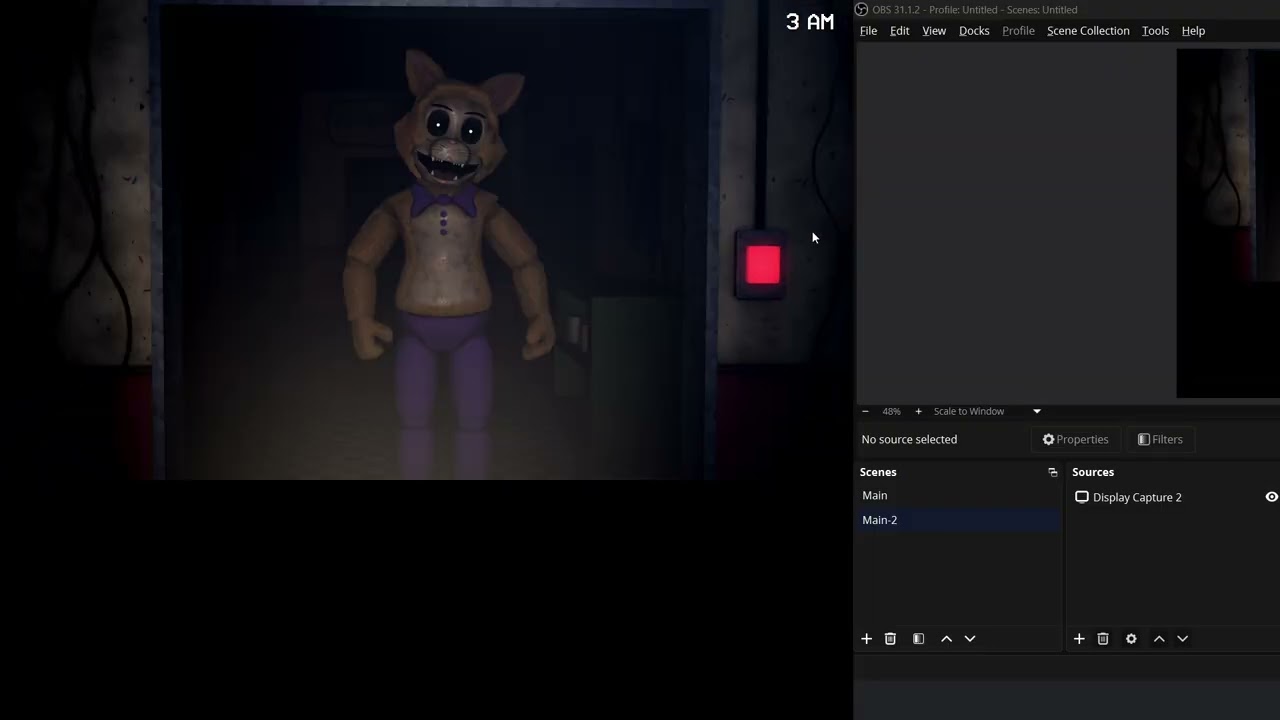Click the display icon beside Display Capture 2
The height and width of the screenshot is (720, 1280).
[x=1082, y=497]
